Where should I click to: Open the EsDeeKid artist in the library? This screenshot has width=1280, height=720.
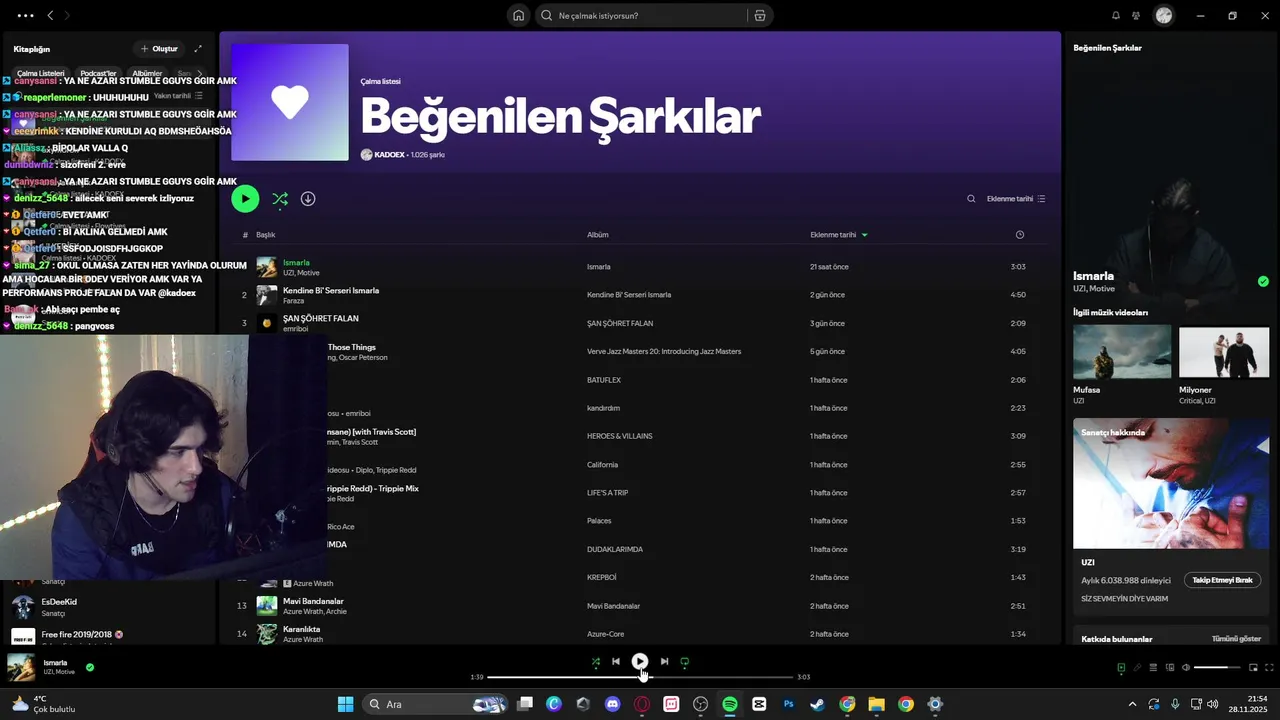[x=108, y=606]
